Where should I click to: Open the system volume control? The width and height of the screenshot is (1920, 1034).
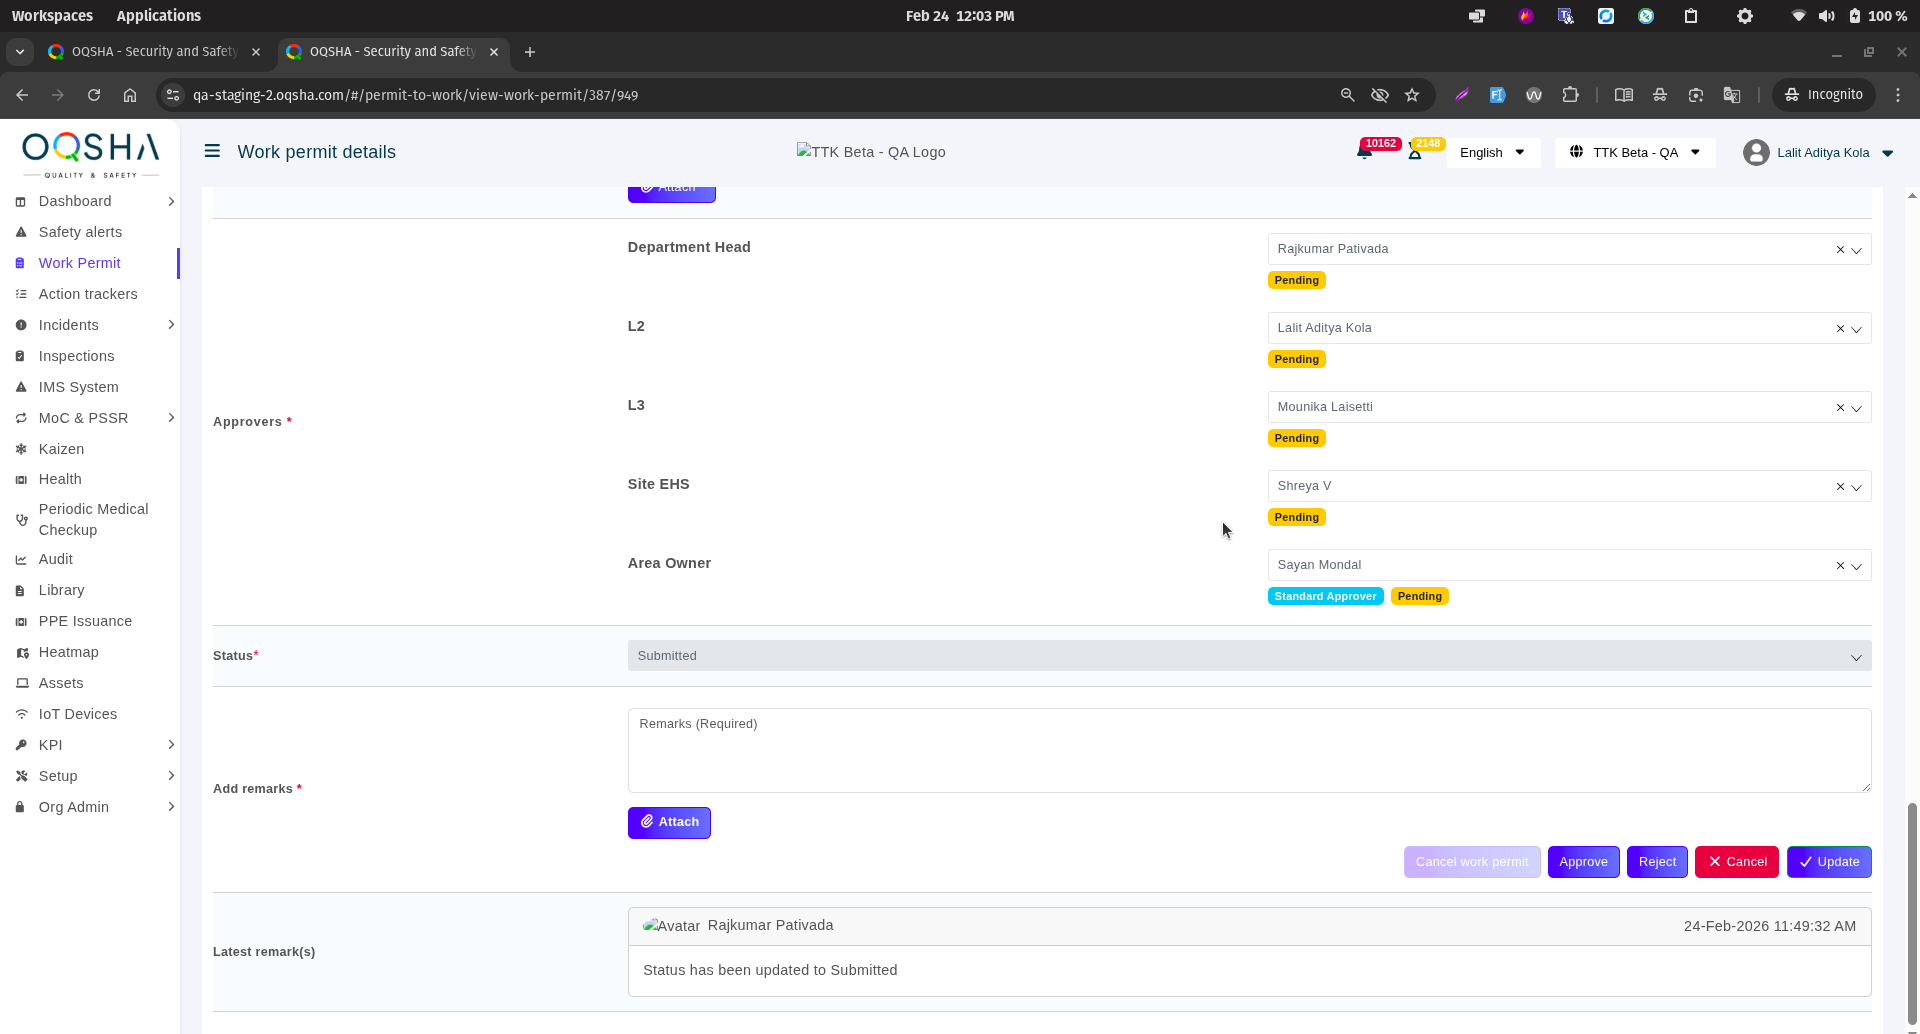tap(1826, 16)
